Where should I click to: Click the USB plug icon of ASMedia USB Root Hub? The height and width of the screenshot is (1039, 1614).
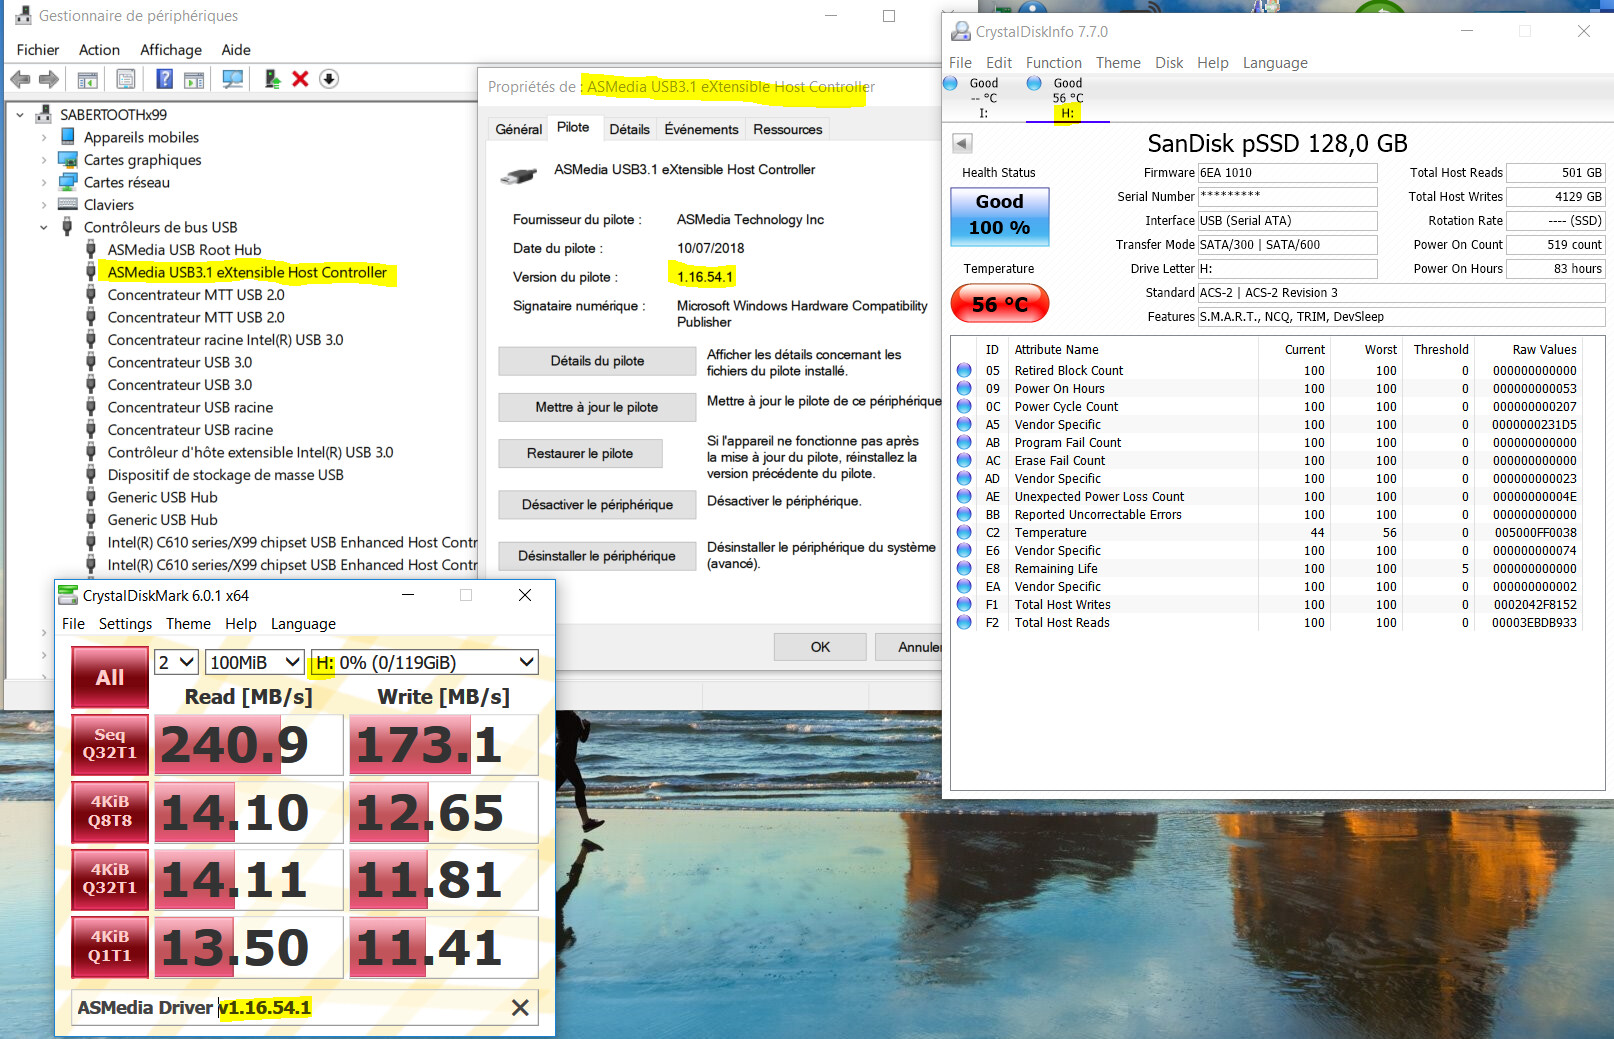91,249
